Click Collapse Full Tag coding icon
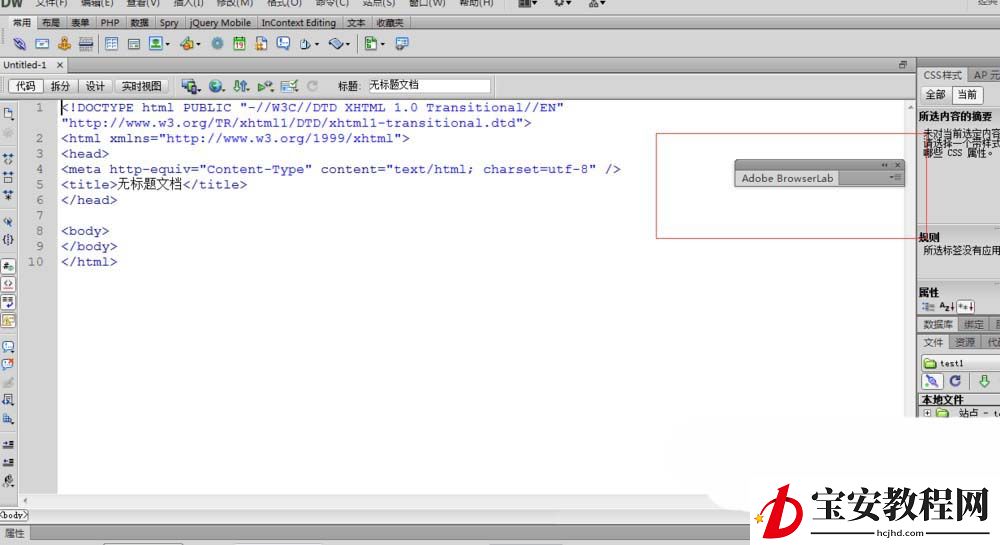The width and height of the screenshot is (1000, 545). point(8,159)
